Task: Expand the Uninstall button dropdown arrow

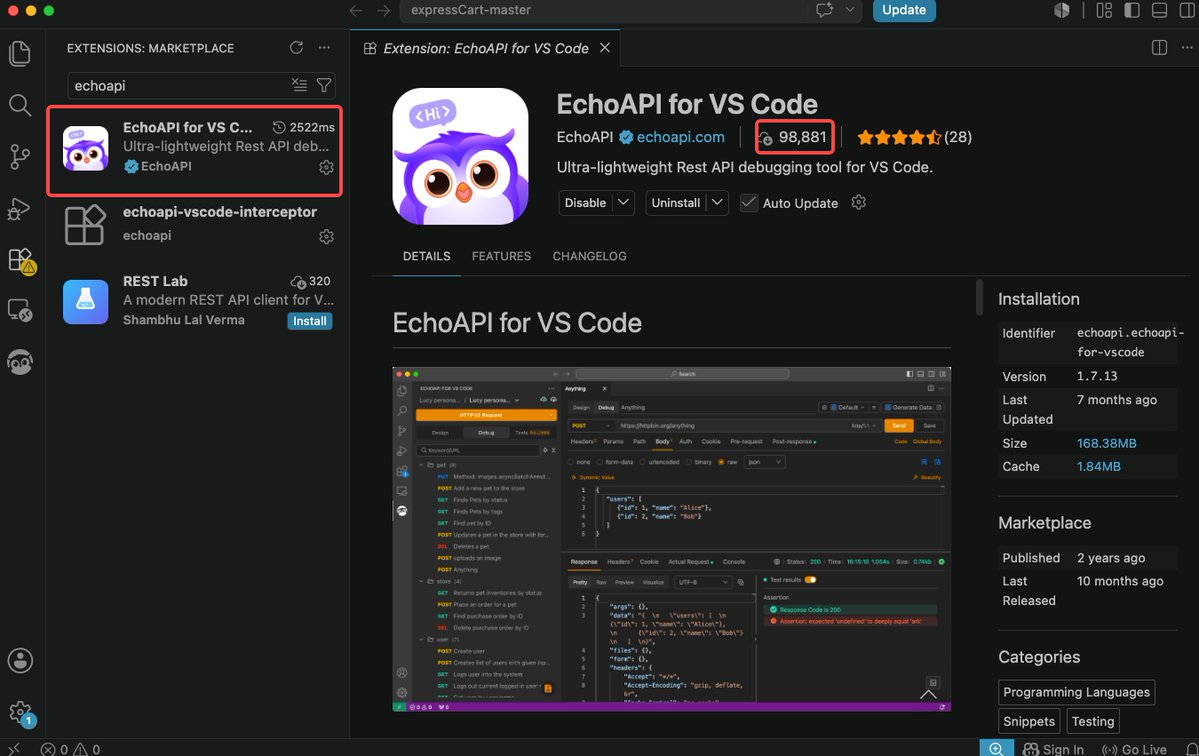Action: point(717,203)
